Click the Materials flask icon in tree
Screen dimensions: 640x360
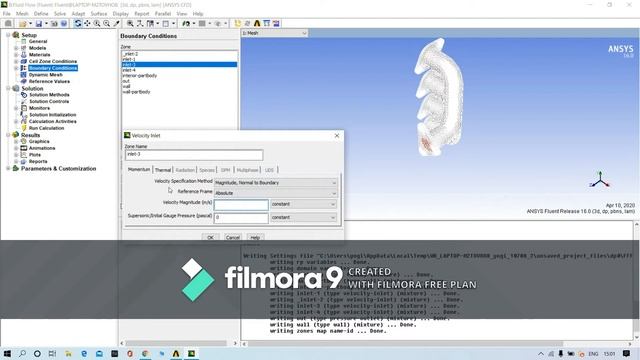click(x=24, y=55)
